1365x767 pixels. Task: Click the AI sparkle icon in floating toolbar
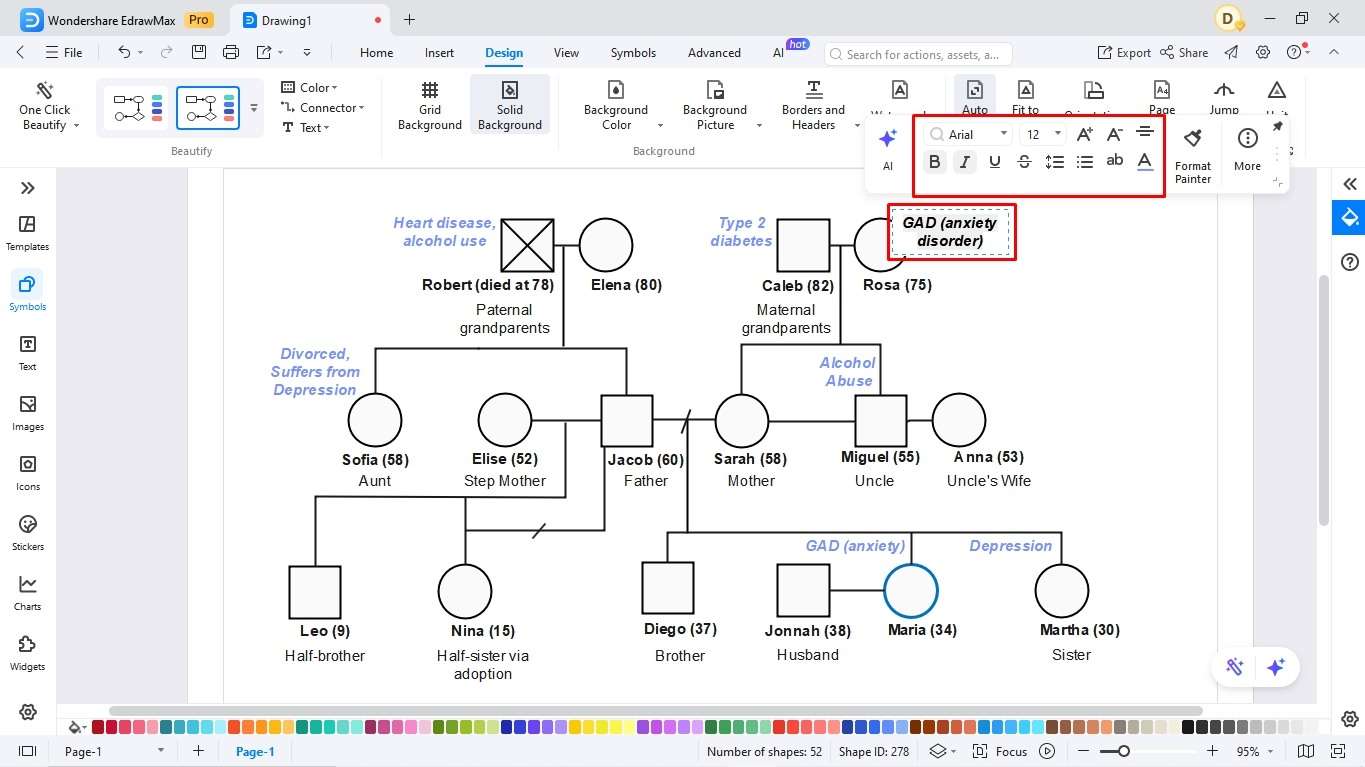pos(887,150)
